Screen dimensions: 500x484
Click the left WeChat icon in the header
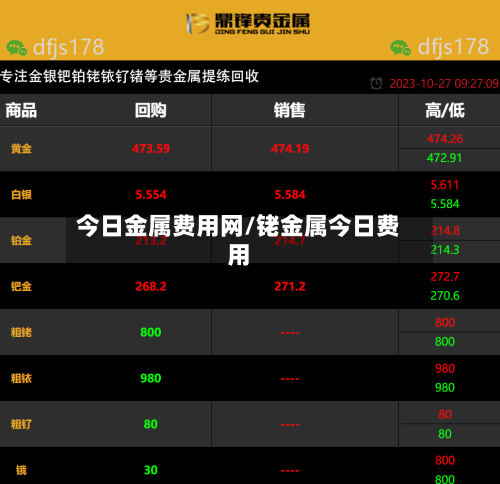(x=17, y=48)
